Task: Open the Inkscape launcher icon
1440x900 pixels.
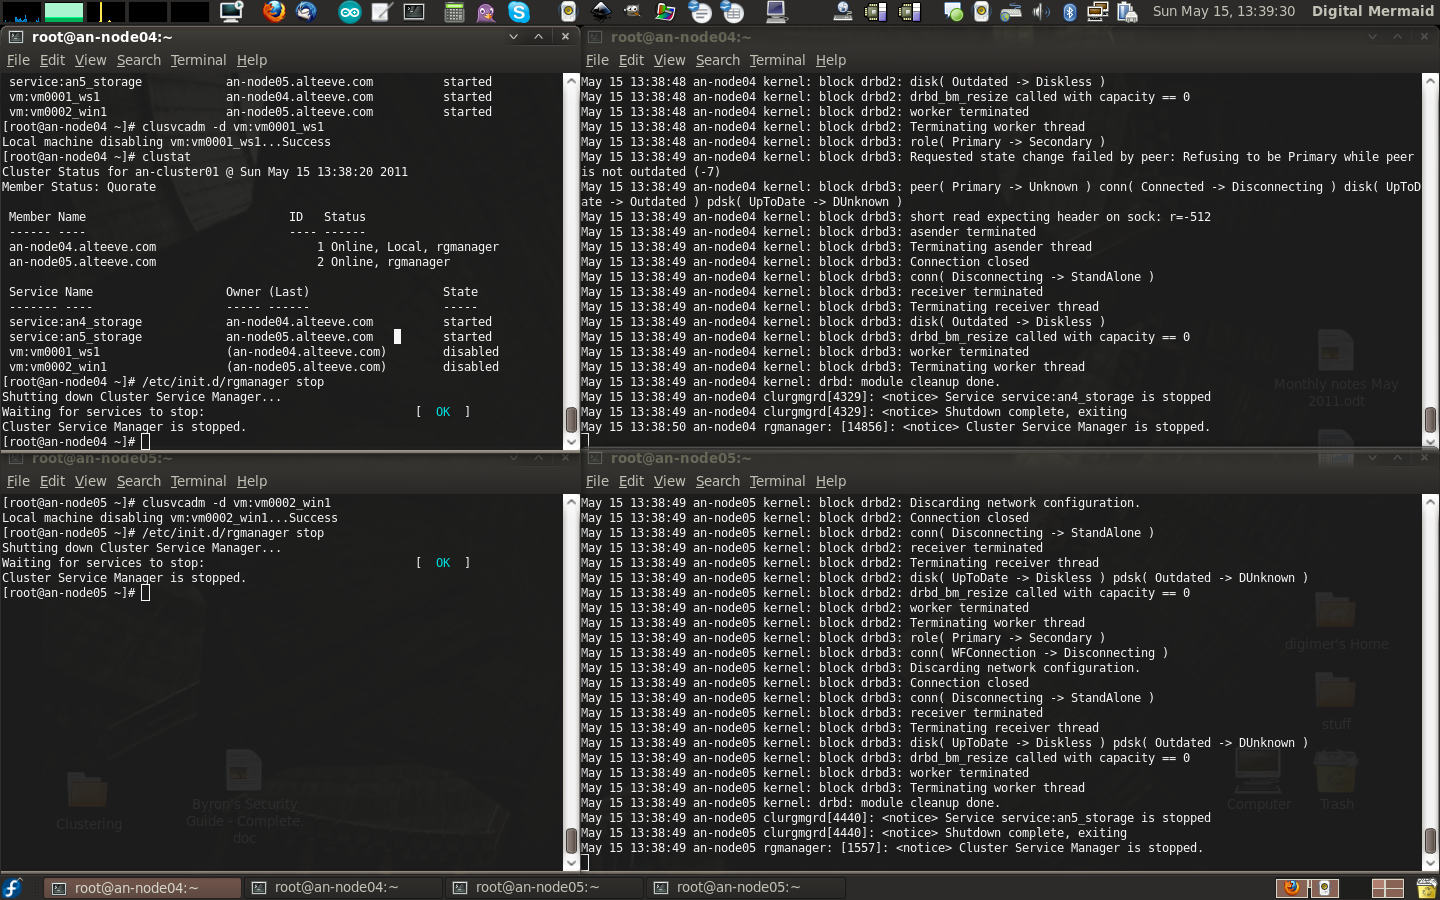Action: [x=601, y=11]
